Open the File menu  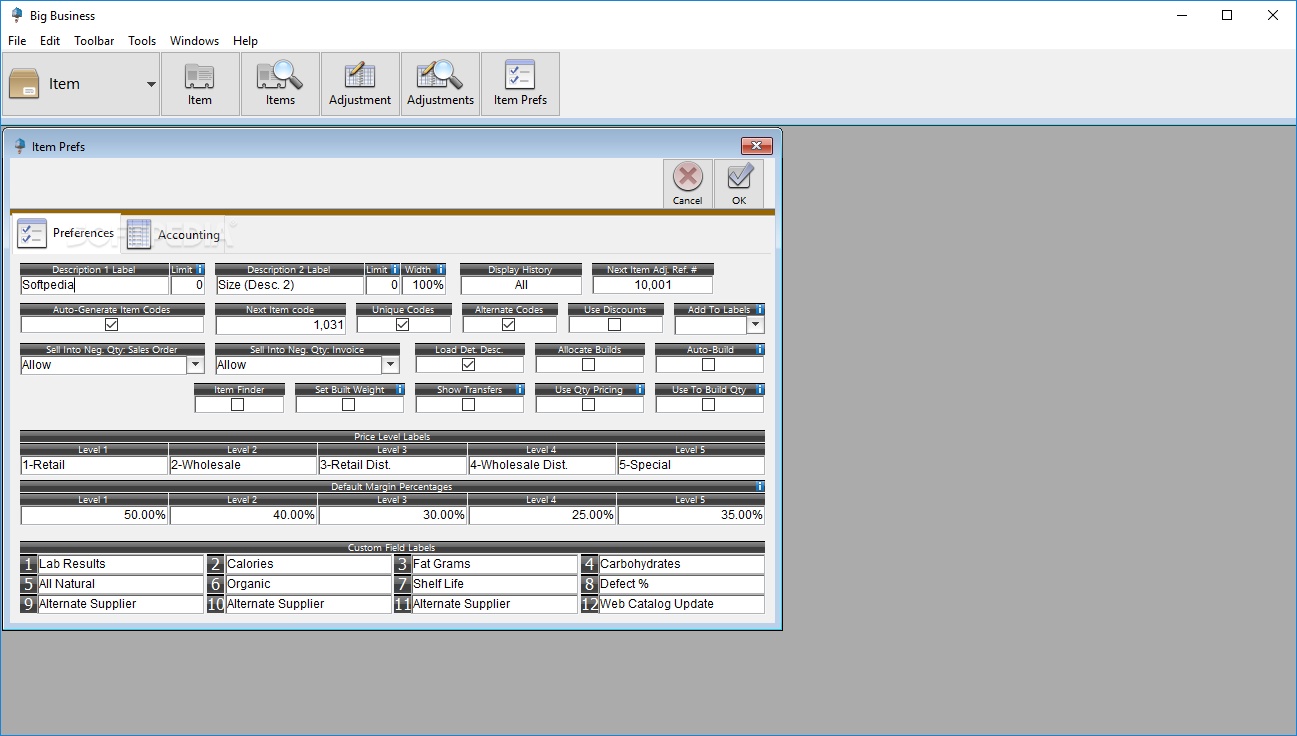click(17, 41)
